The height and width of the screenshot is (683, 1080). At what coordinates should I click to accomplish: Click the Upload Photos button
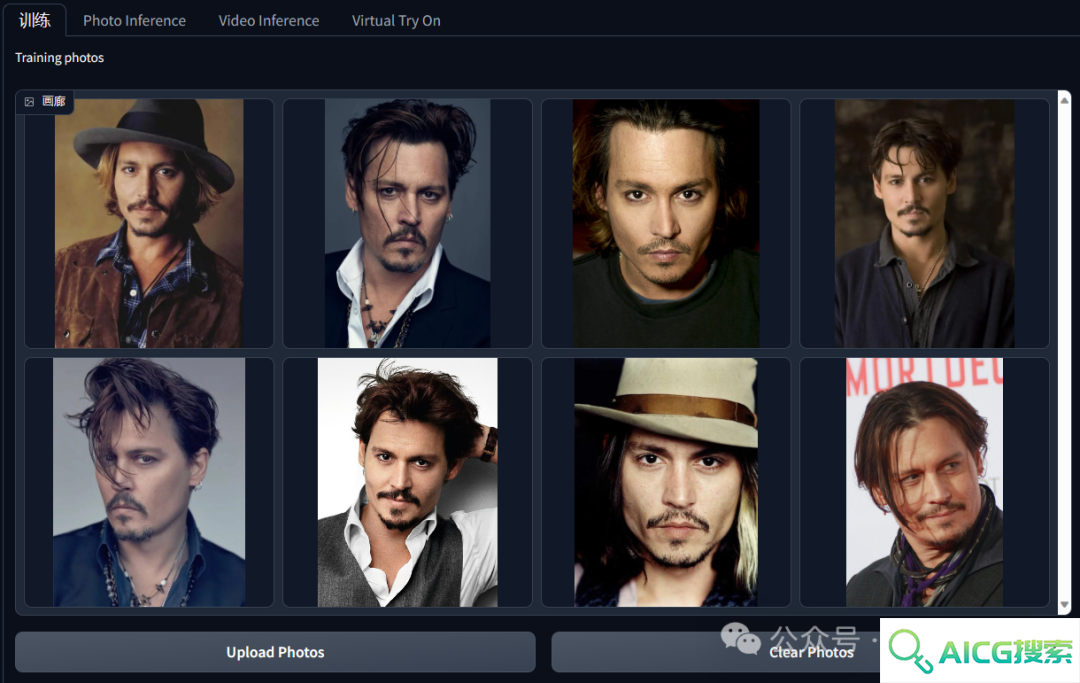[275, 652]
